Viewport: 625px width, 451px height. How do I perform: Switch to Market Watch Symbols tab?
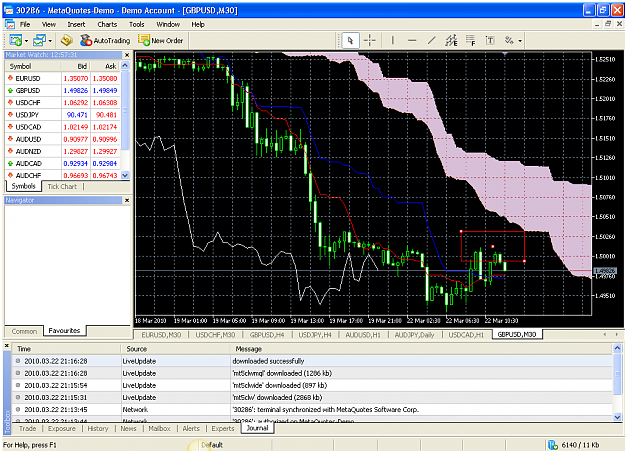pos(24,186)
